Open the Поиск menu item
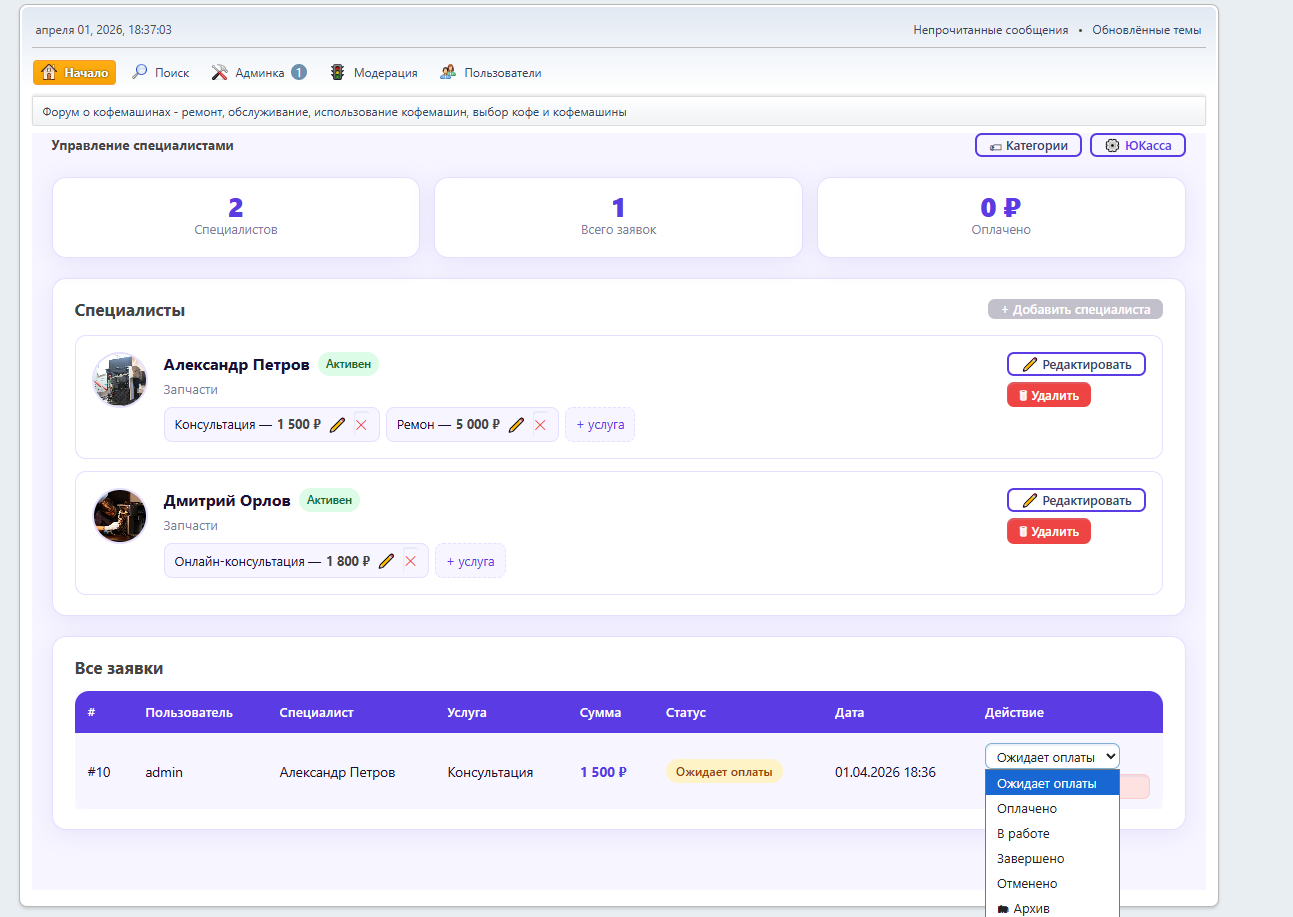This screenshot has width=1293, height=917. point(161,73)
